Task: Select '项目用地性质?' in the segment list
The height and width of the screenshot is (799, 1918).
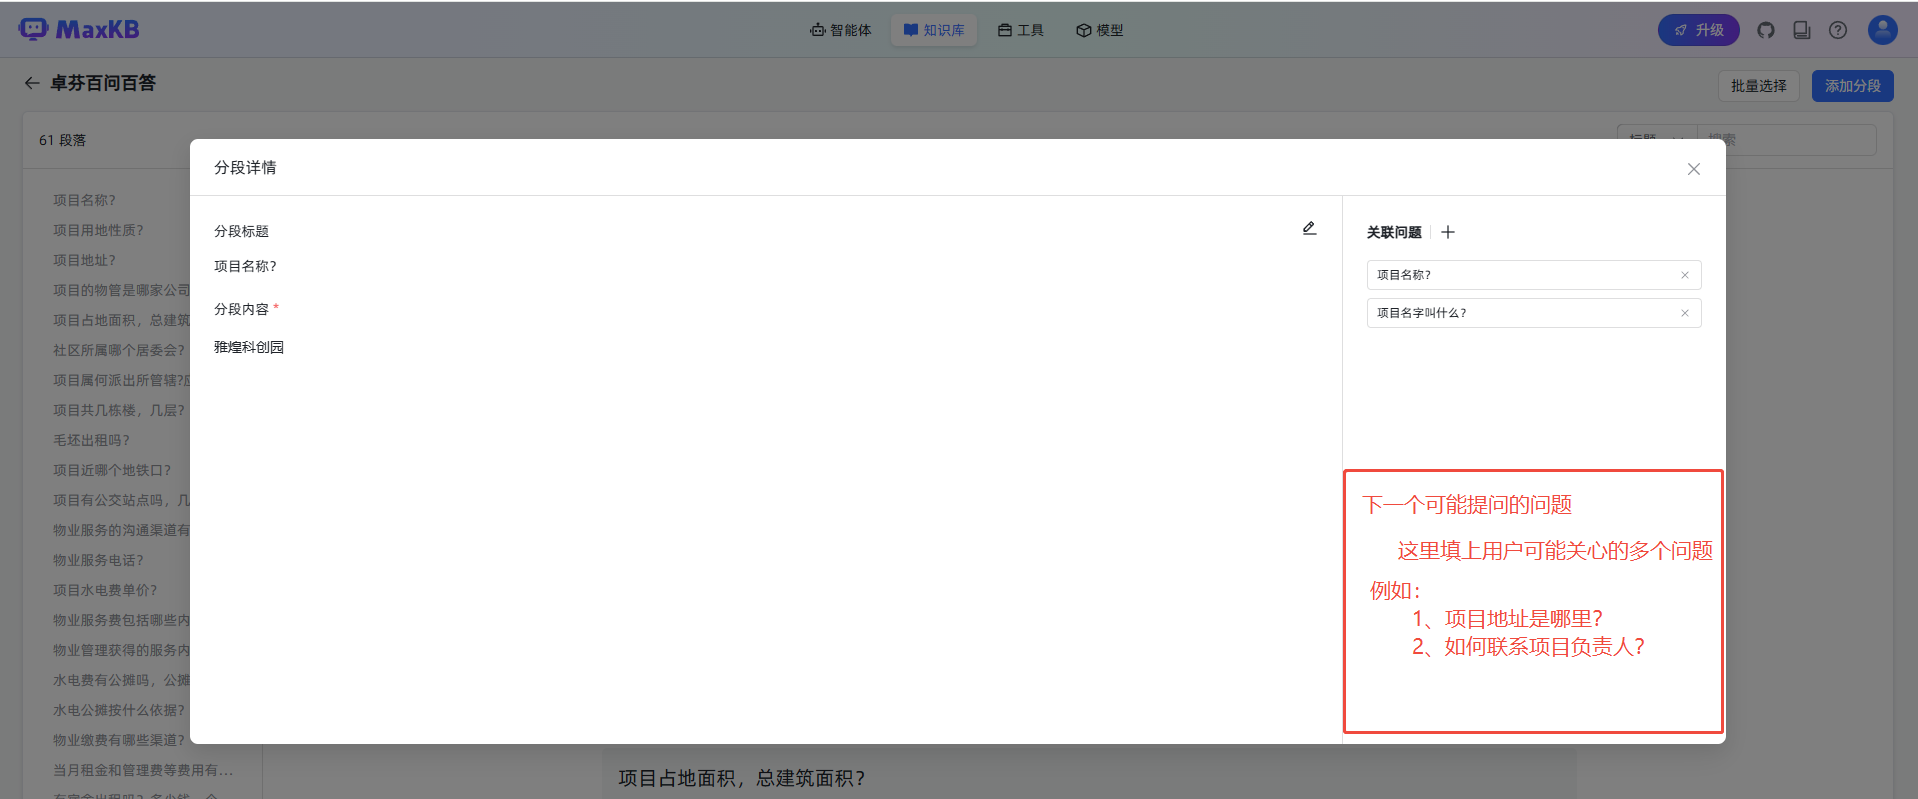Action: 98,230
